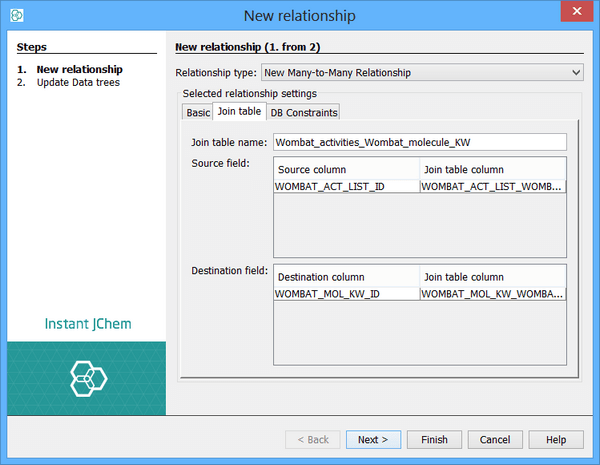
Task: Close the New relationship dialog
Action: [576, 15]
